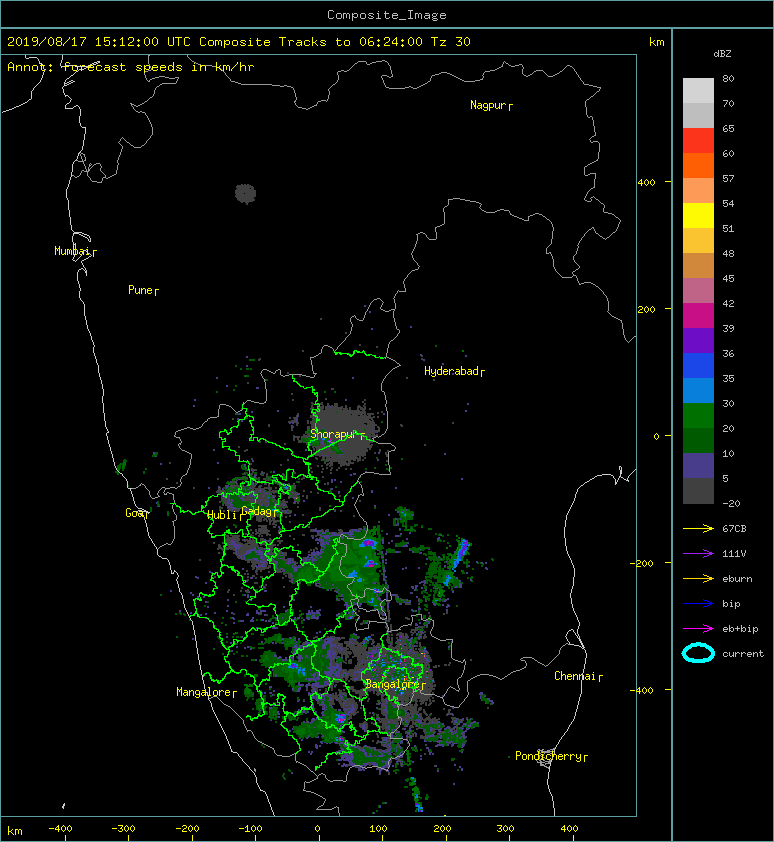Click the -100 tick on horizontal axis
The height and width of the screenshot is (842, 774).
pyautogui.click(x=250, y=829)
